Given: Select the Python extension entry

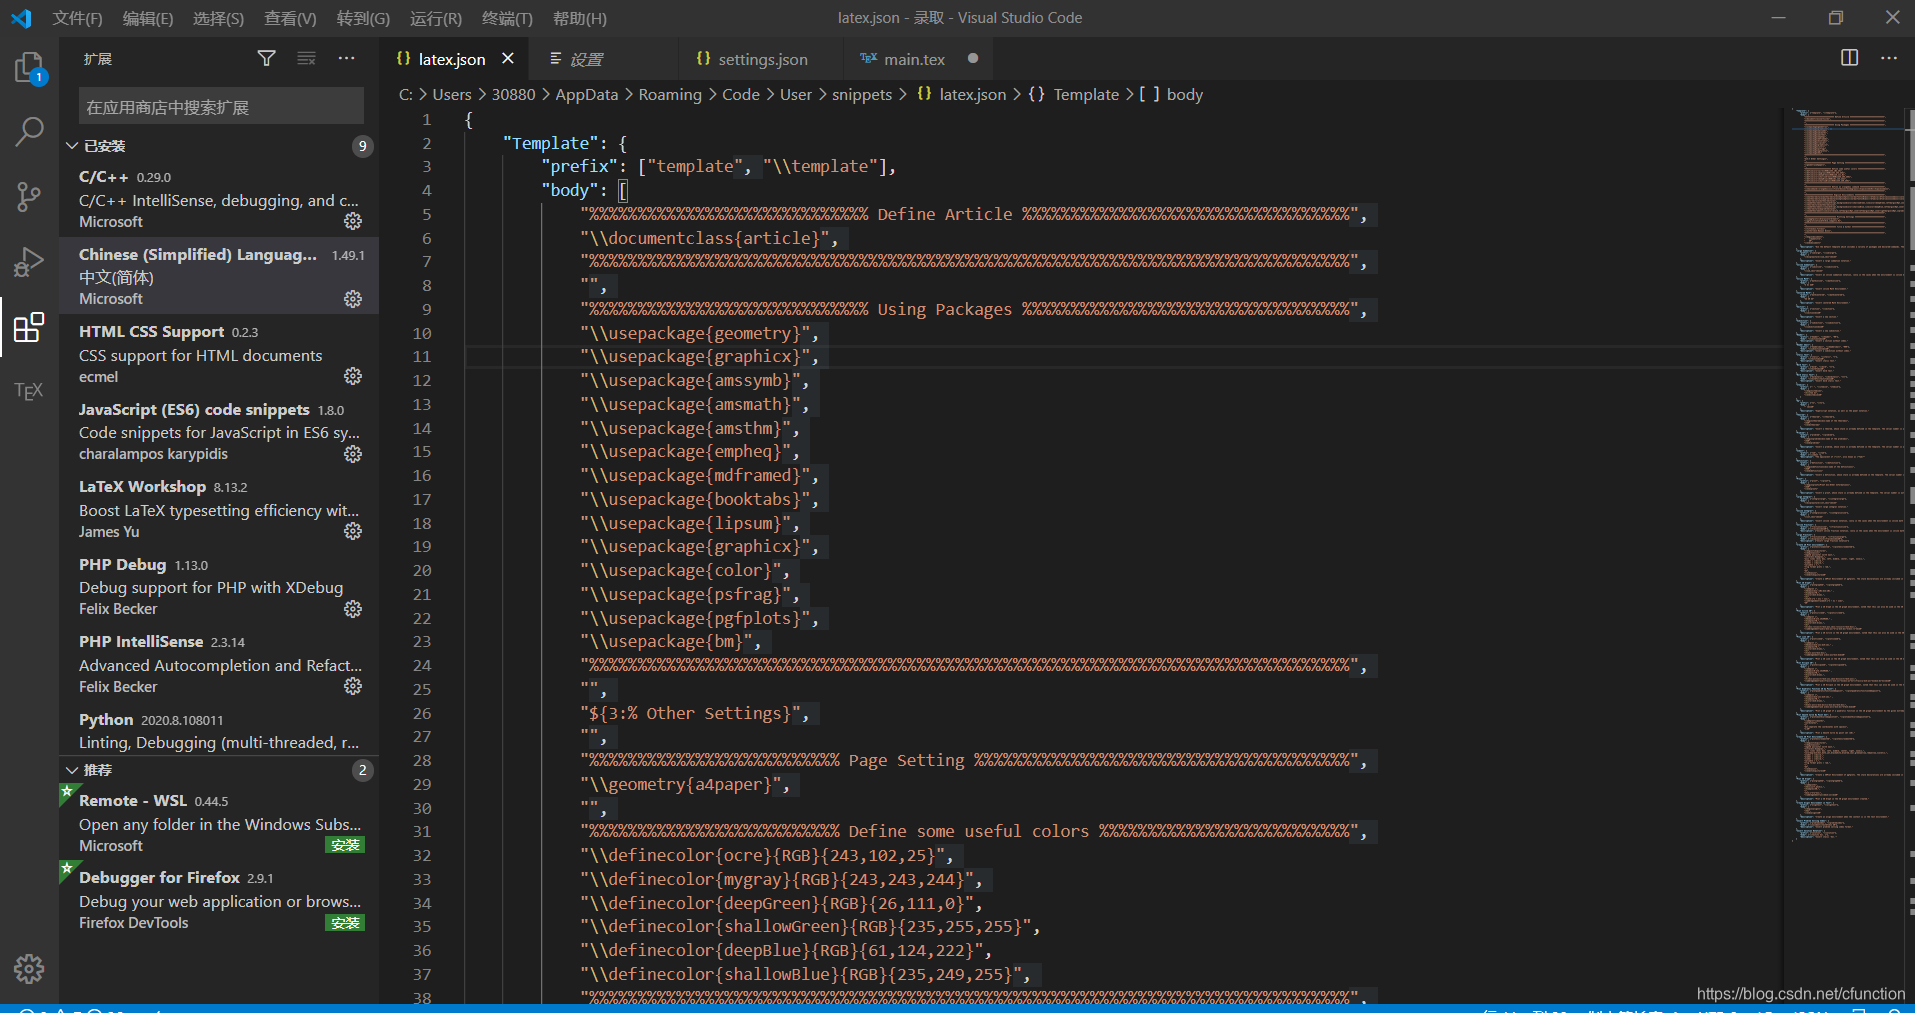Looking at the screenshot, I should (219, 731).
